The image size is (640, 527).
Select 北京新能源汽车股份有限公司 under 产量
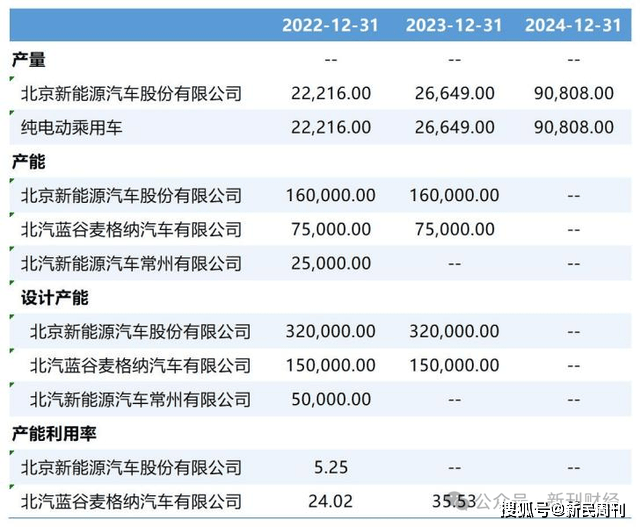click(131, 93)
